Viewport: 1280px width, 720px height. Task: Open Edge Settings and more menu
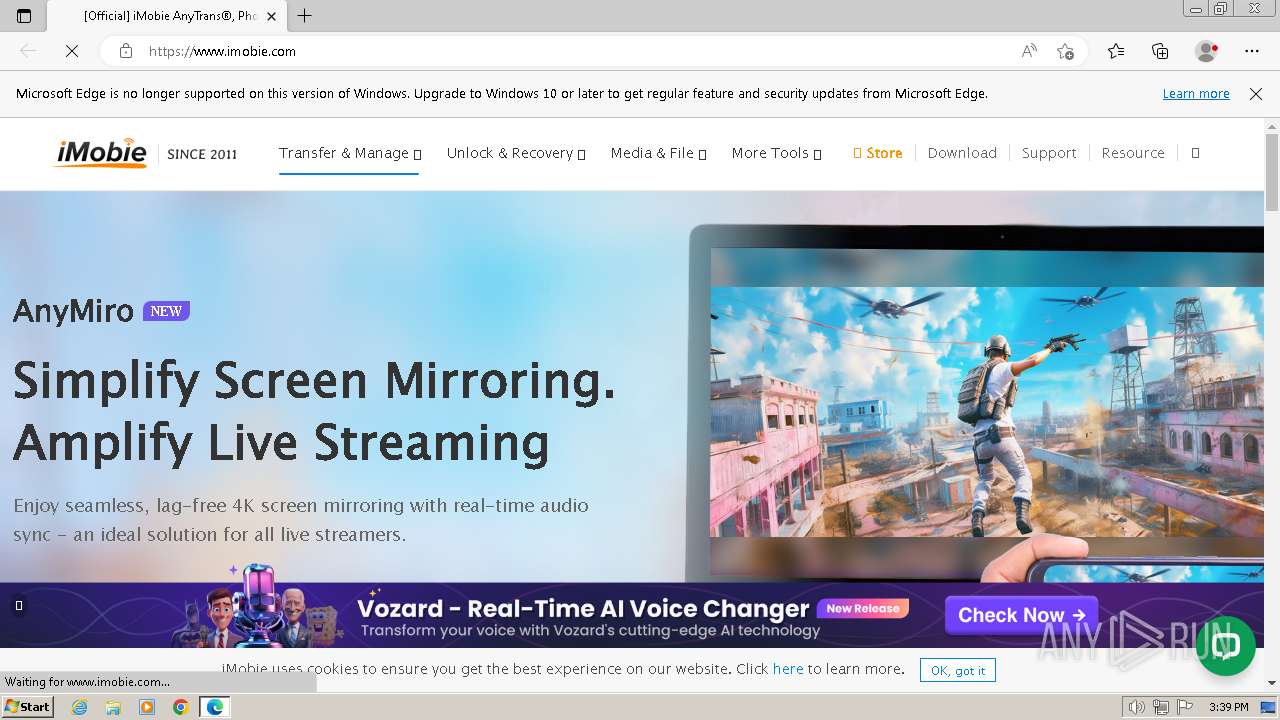point(1252,51)
